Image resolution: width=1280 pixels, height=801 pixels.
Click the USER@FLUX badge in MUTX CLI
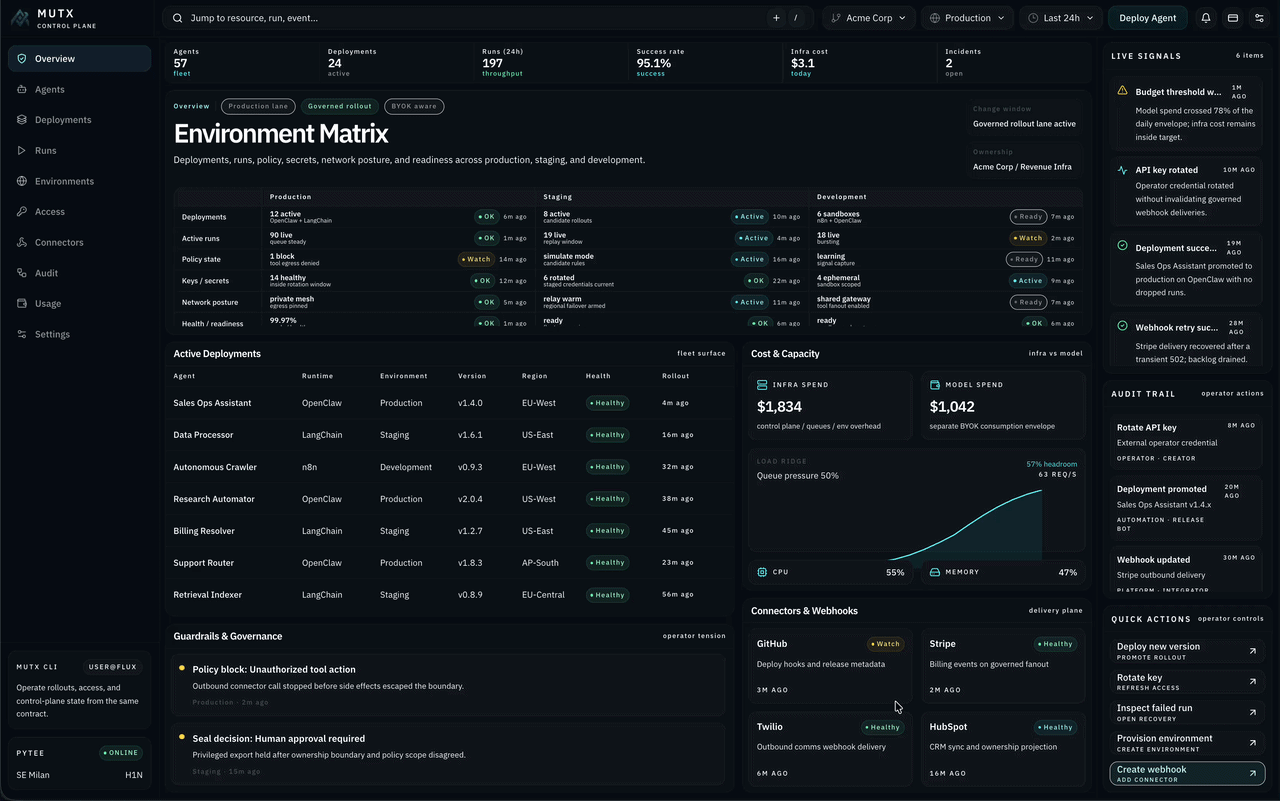click(114, 667)
